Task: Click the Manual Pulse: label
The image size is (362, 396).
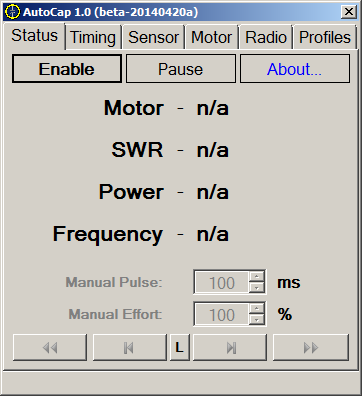Action: click(x=114, y=282)
